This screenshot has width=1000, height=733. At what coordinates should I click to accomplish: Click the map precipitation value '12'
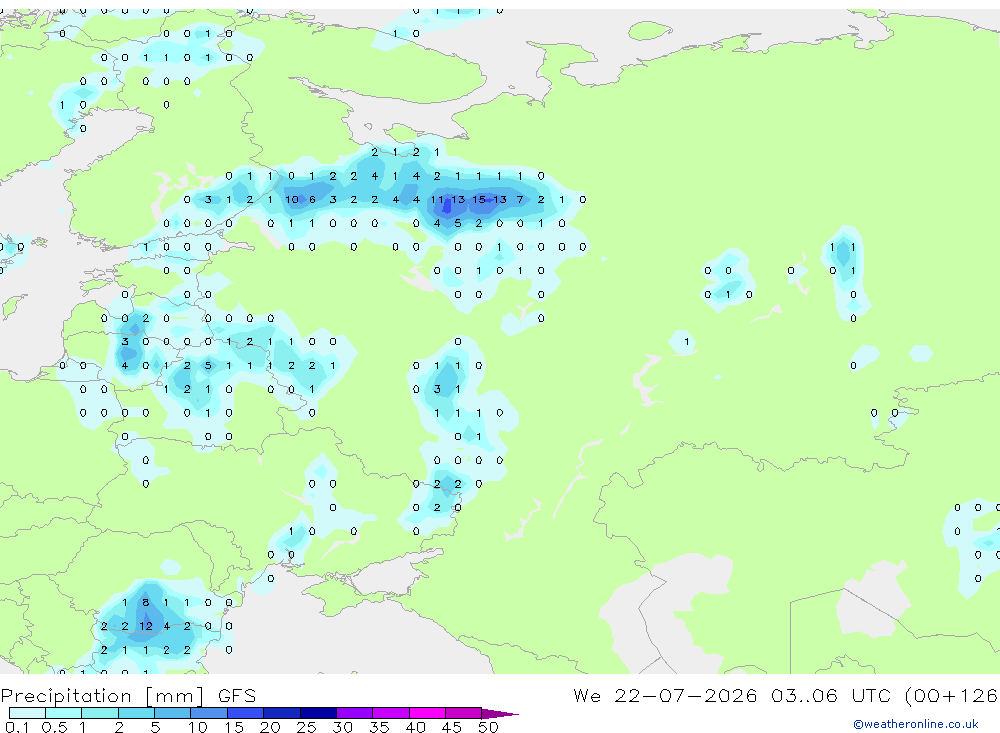[x=145, y=626]
